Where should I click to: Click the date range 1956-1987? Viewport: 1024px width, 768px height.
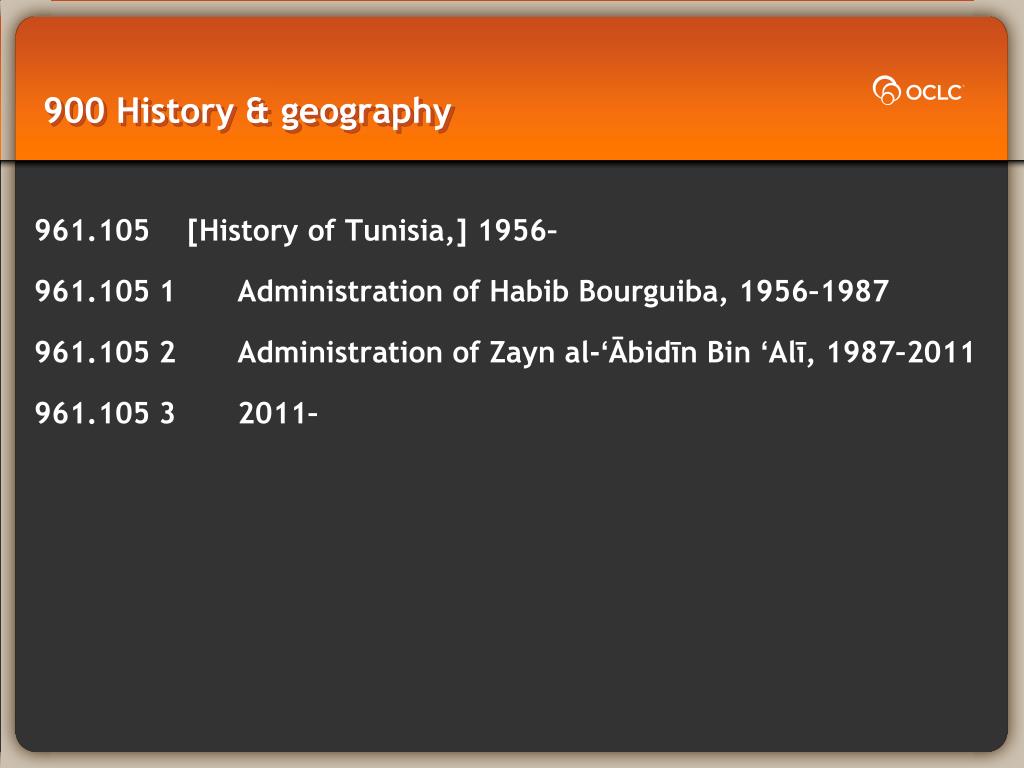[x=814, y=291]
